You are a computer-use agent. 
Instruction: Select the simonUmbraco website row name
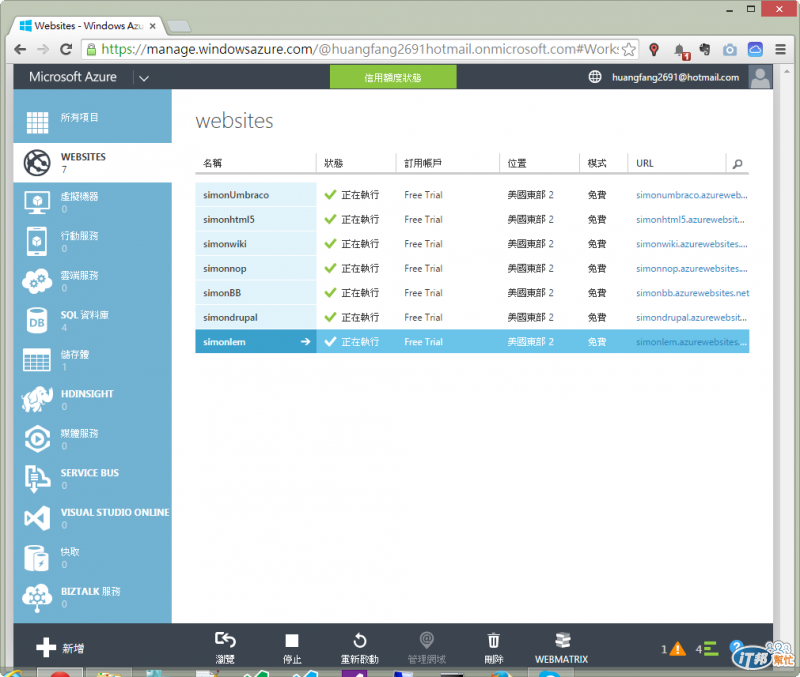(236, 195)
